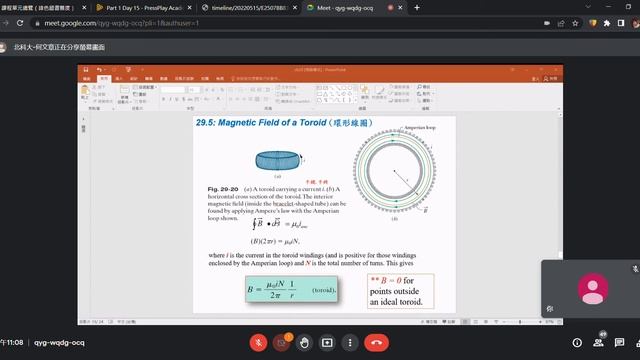Share this page via the share icon

click(x=561, y=23)
